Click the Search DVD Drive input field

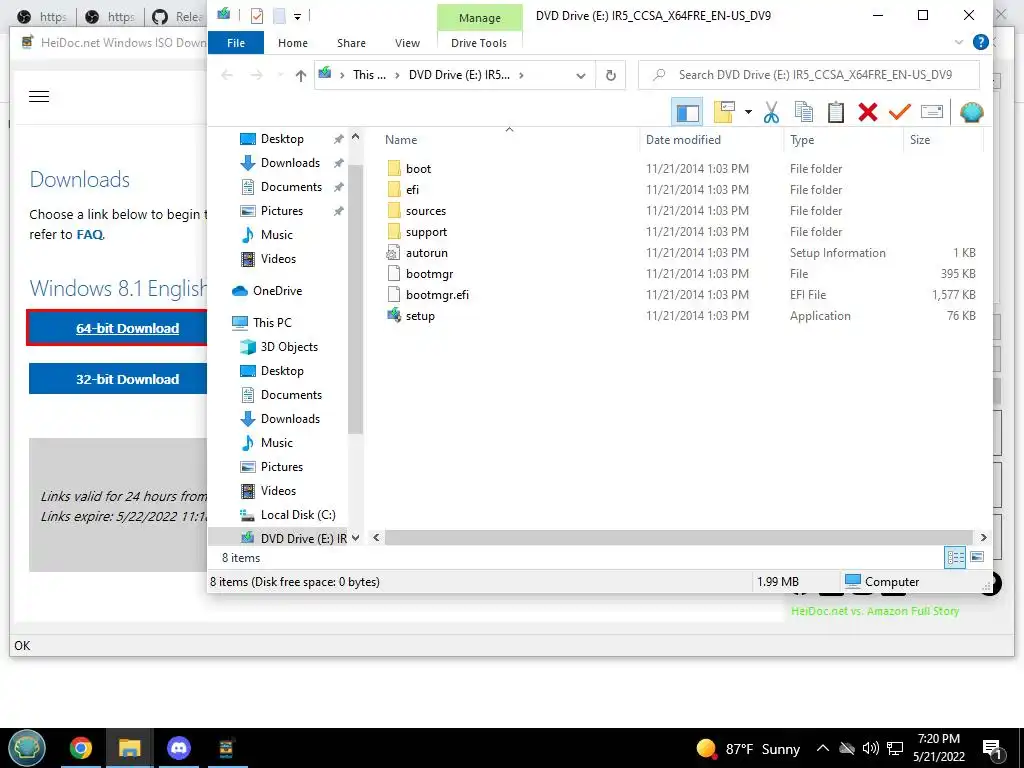[x=808, y=75]
